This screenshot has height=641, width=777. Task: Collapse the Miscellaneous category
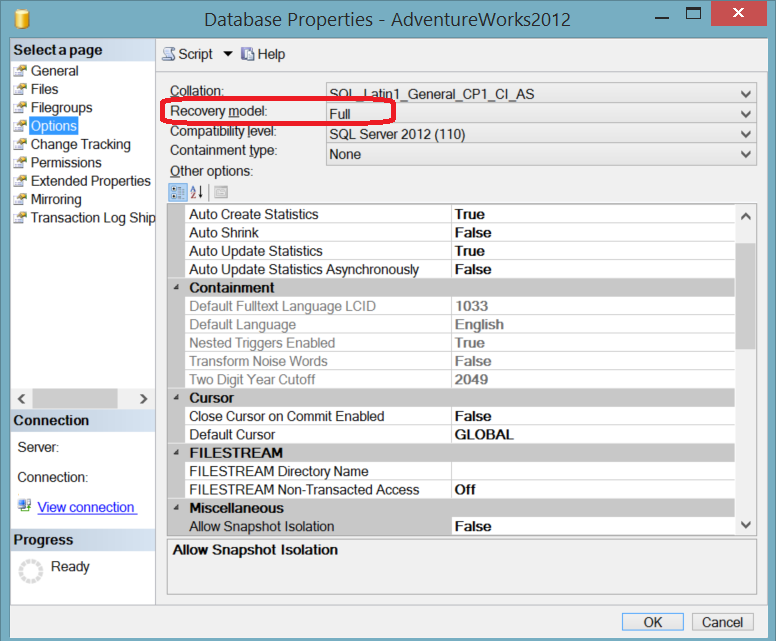[x=176, y=508]
